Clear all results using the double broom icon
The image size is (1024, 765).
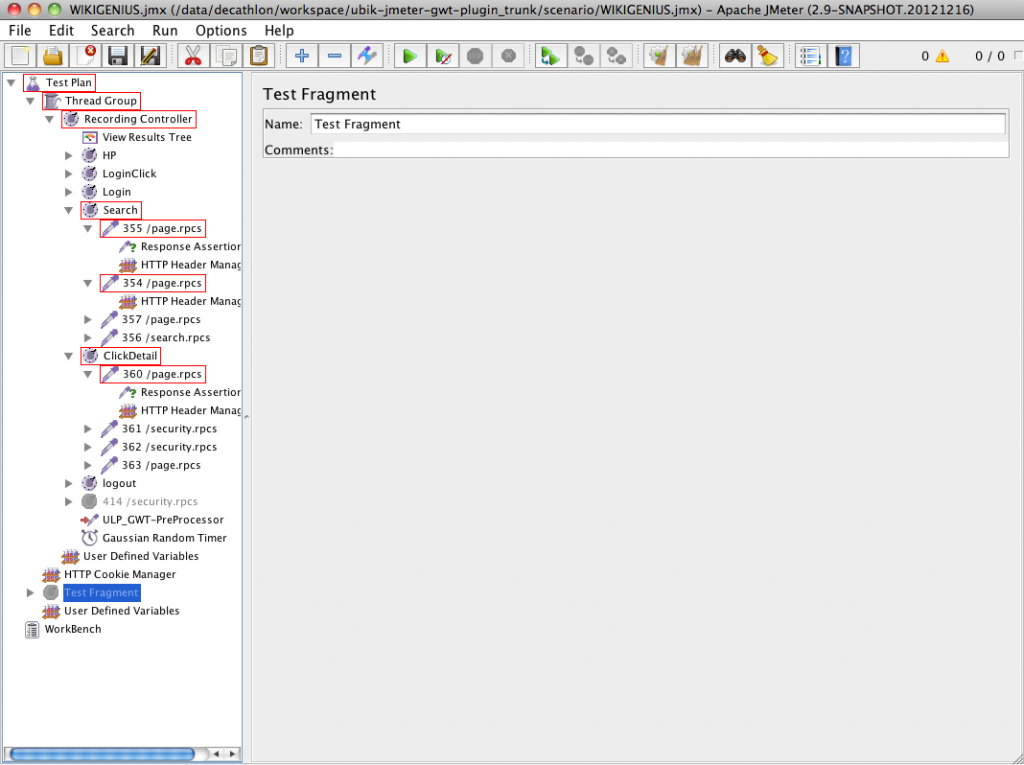pos(692,56)
